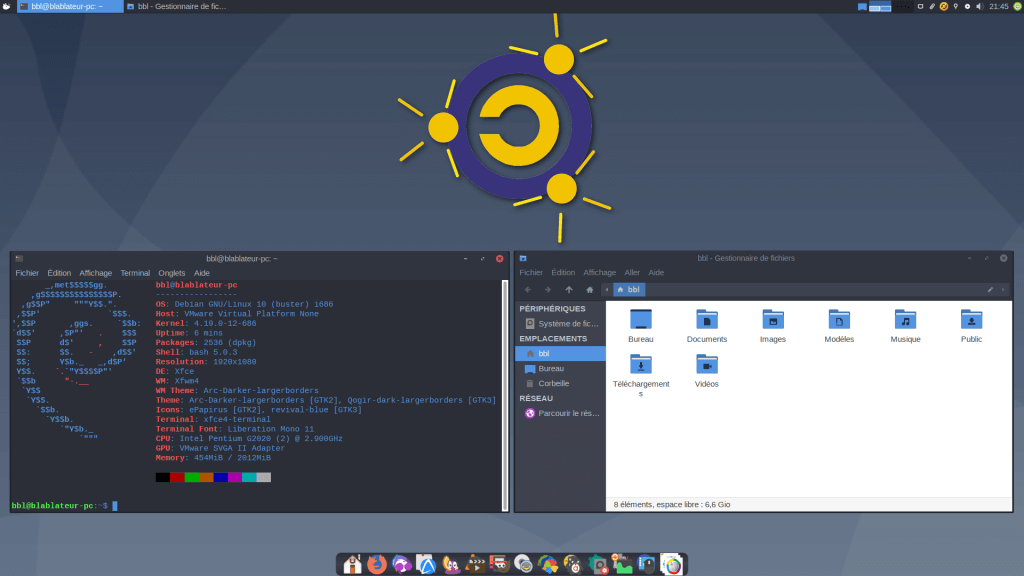The width and height of the screenshot is (1024, 576).
Task: Click the show desktop icon in panel
Action: coord(862,7)
